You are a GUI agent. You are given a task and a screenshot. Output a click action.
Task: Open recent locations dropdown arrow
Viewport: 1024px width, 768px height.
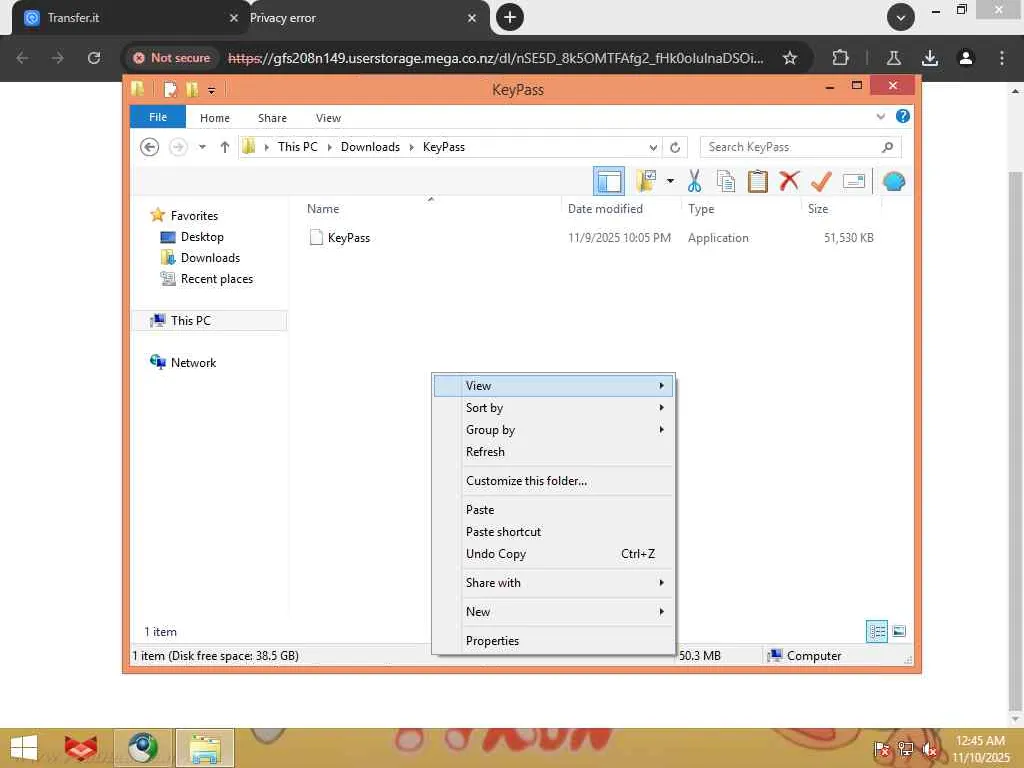coord(202,147)
